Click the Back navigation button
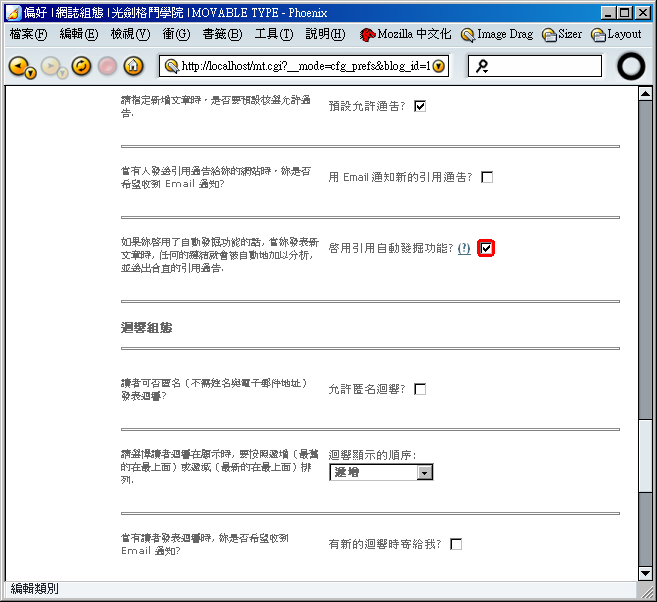657x602 pixels. tap(18, 66)
